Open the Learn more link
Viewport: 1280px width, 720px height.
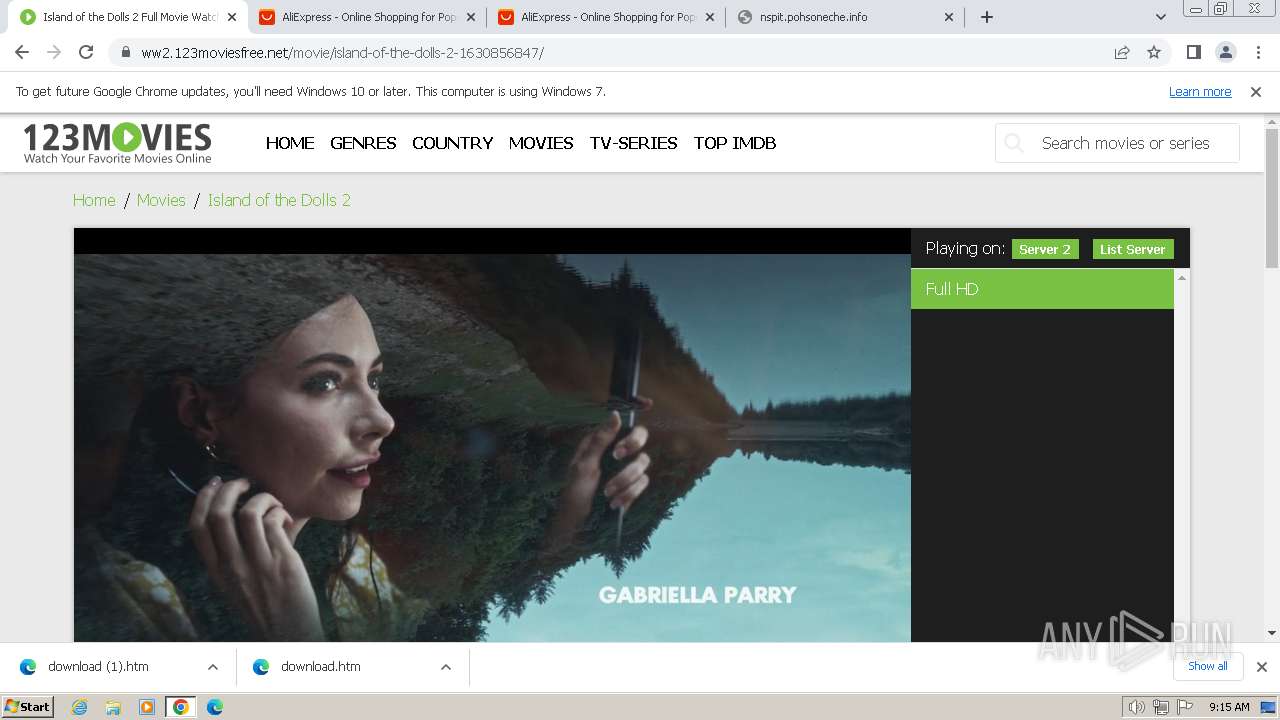click(1200, 91)
